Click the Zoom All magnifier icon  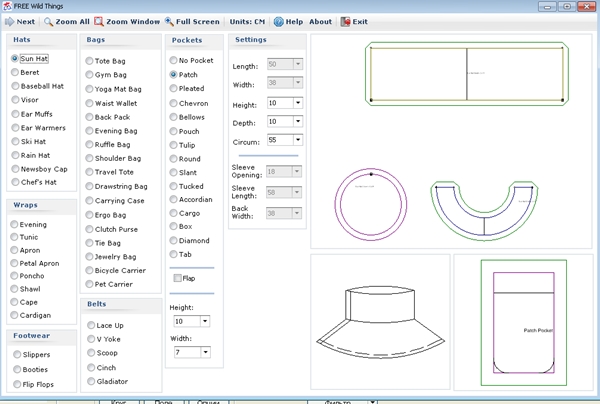[x=48, y=21]
